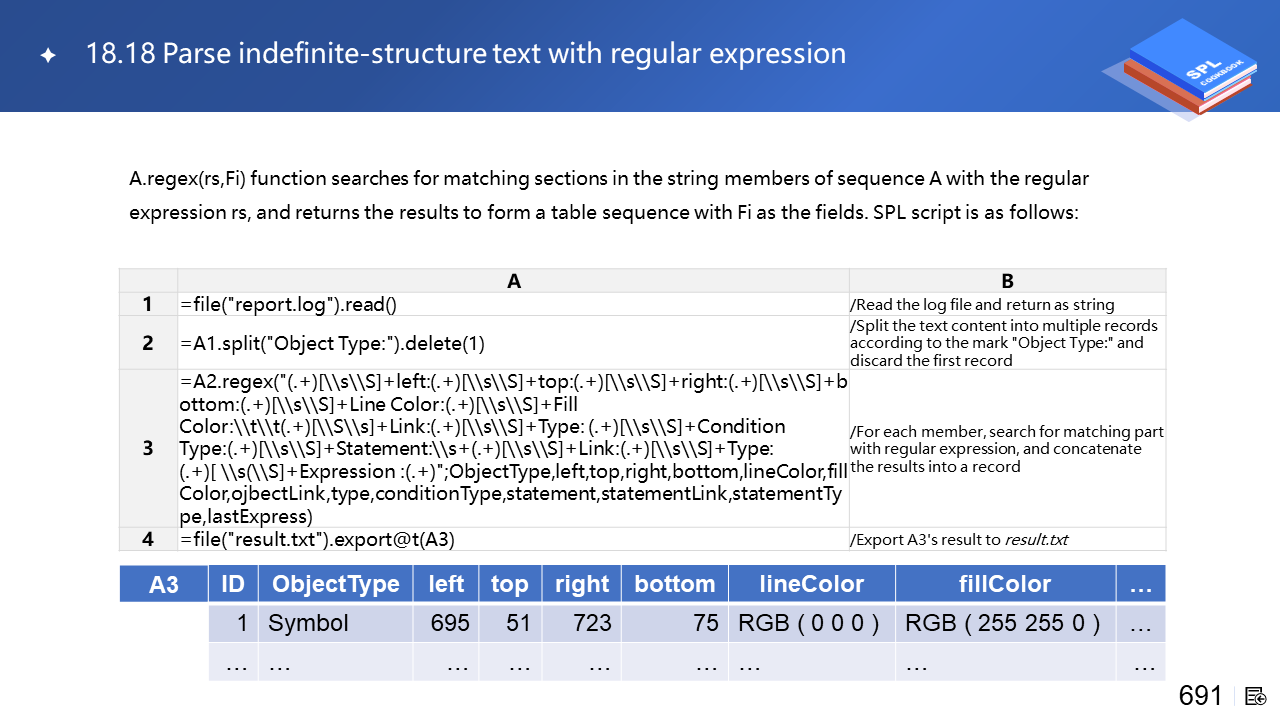Select the page number 691
The width and height of the screenshot is (1280, 720).
click(x=1200, y=696)
